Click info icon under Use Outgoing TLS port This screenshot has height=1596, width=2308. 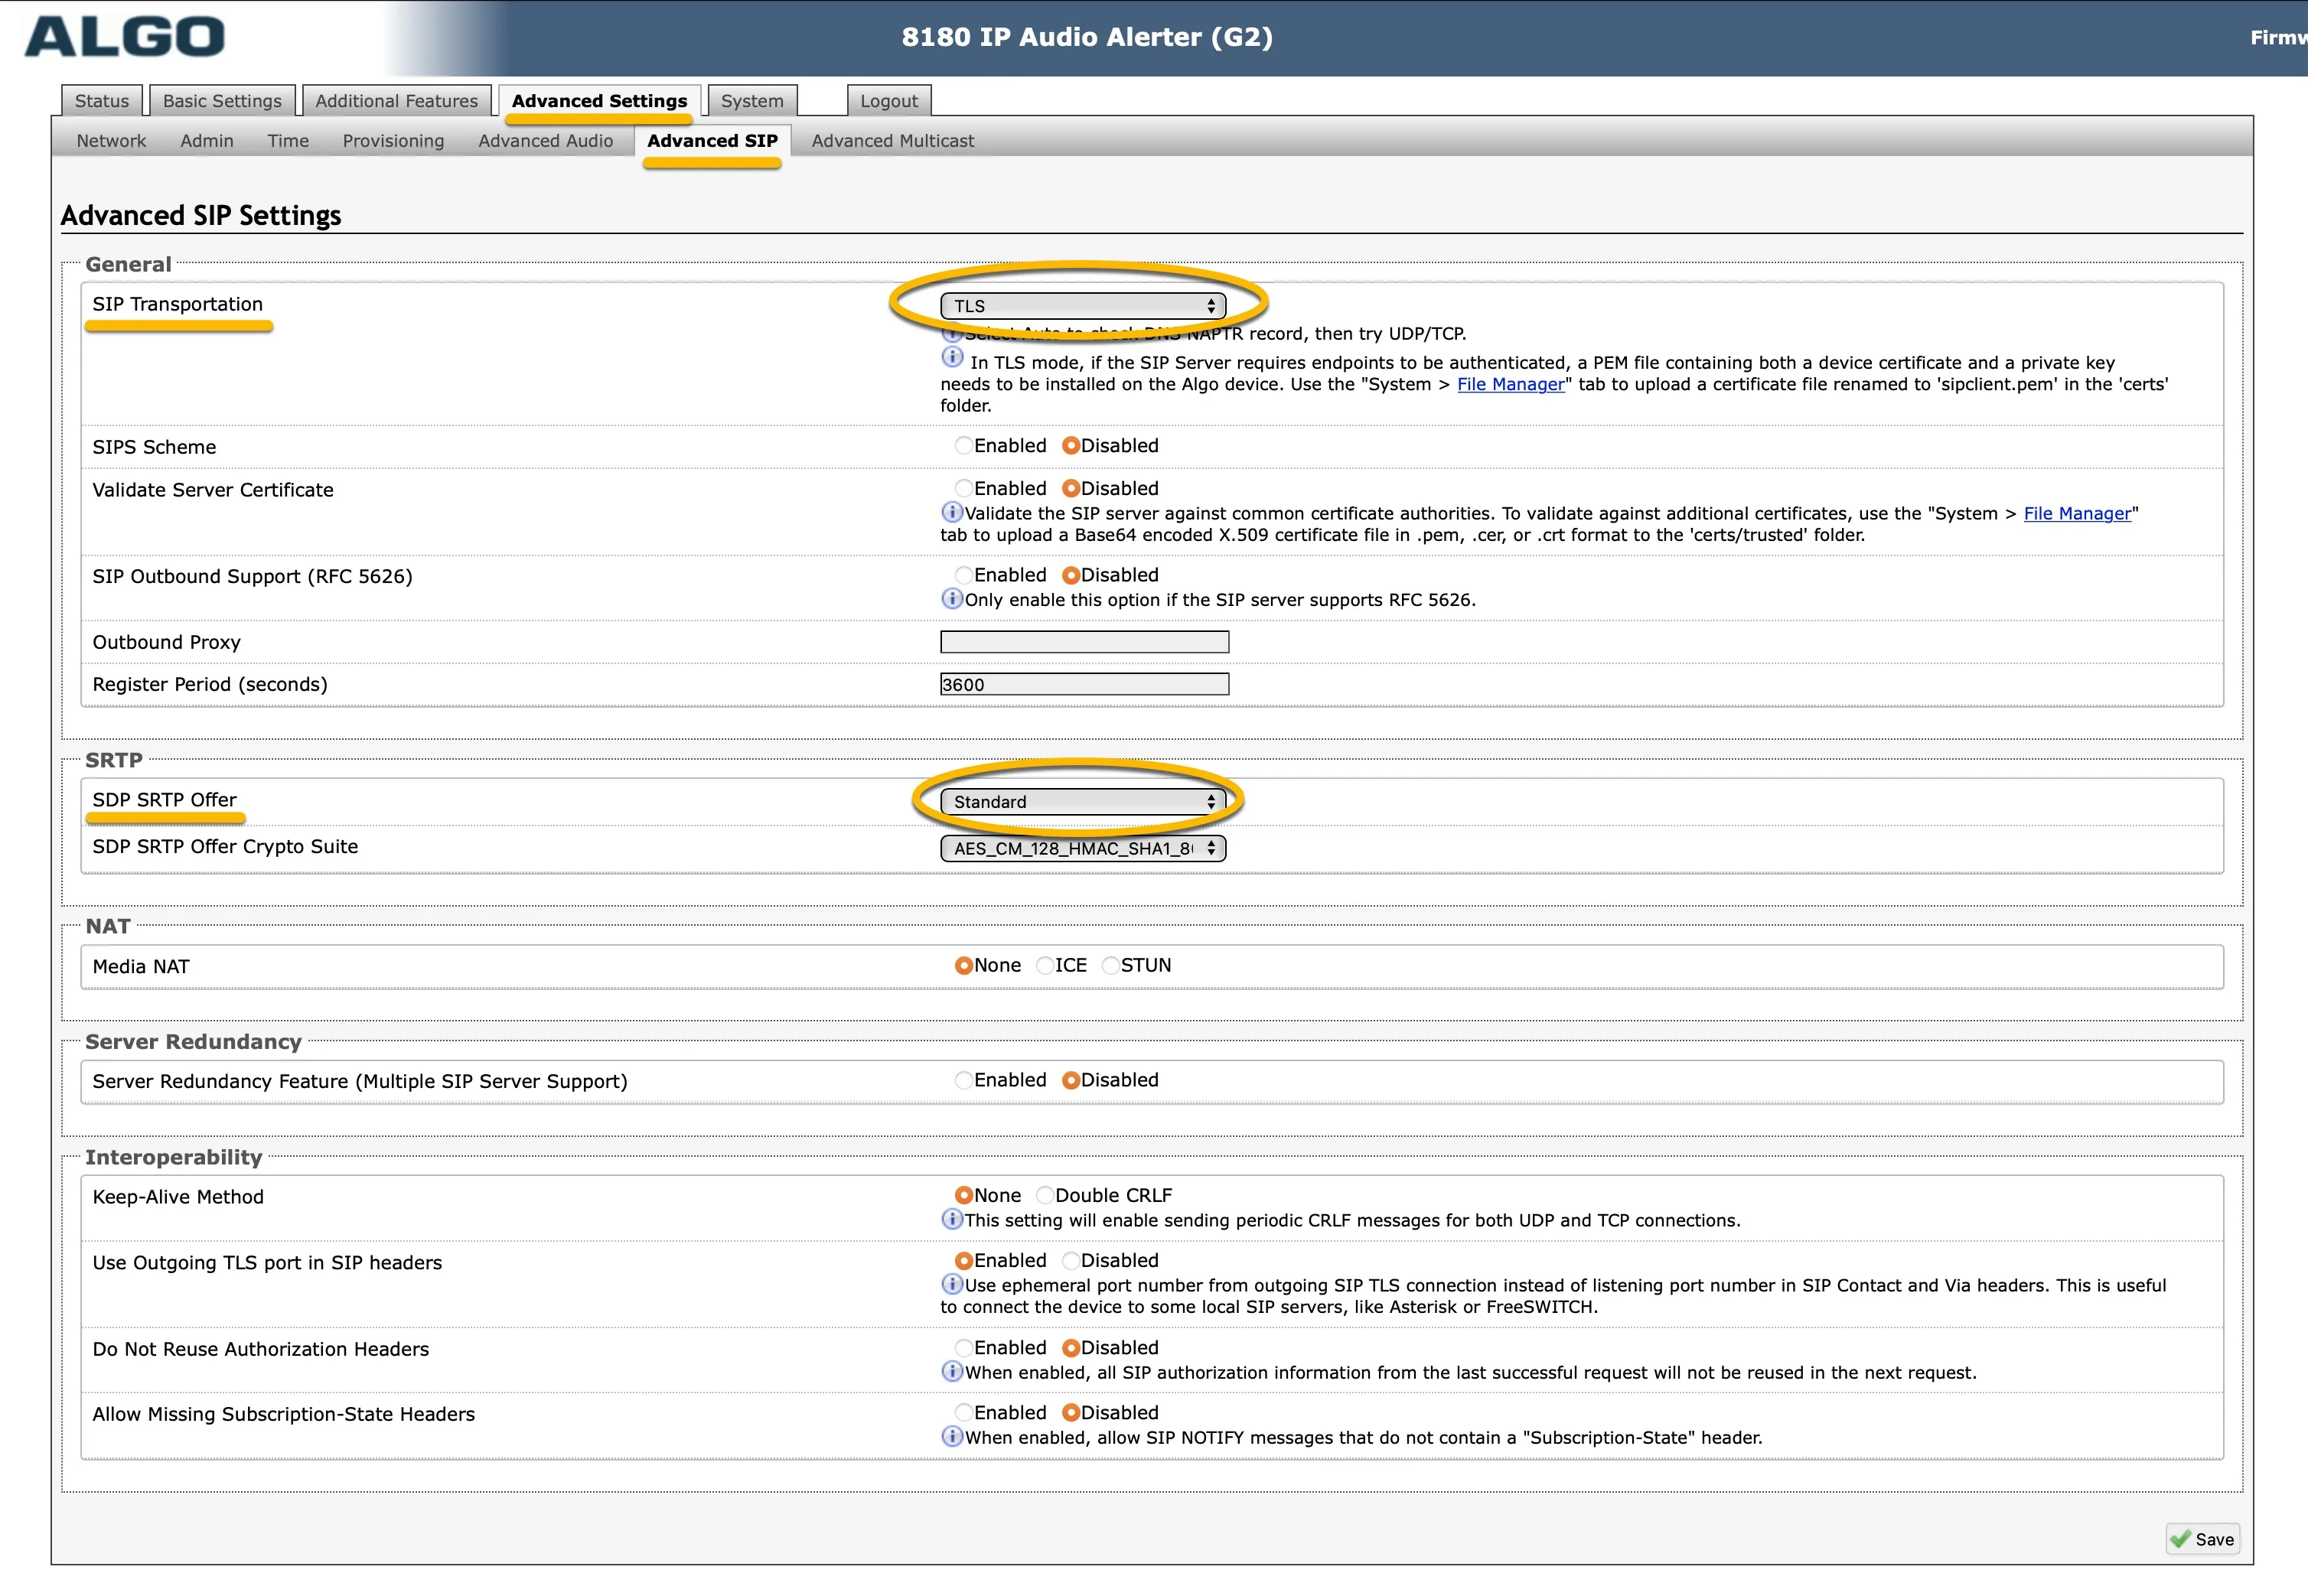click(x=952, y=1284)
